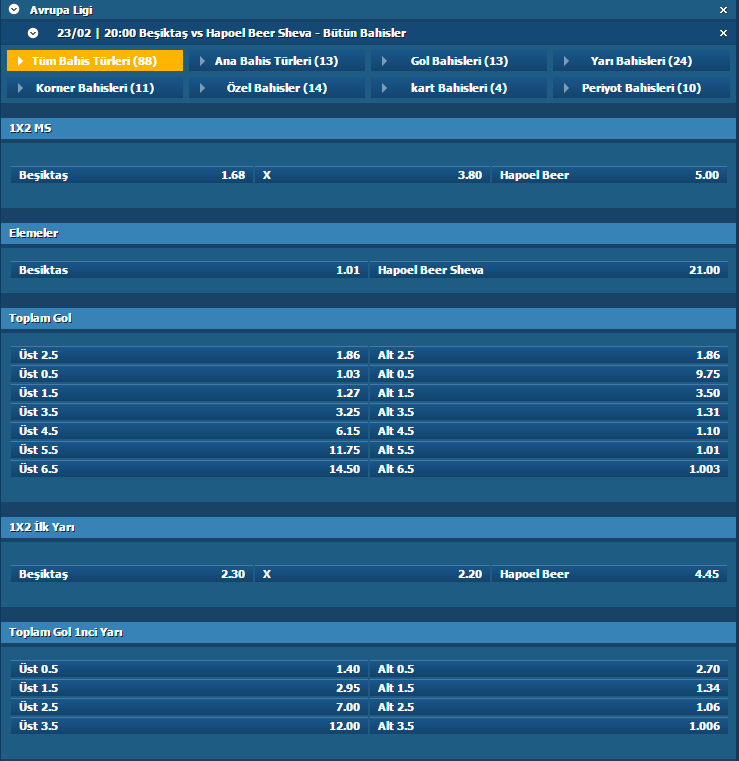The width and height of the screenshot is (739, 761).
Task: Bet on Beşiktaş 1.68 in 1X2 MS
Action: 132,175
